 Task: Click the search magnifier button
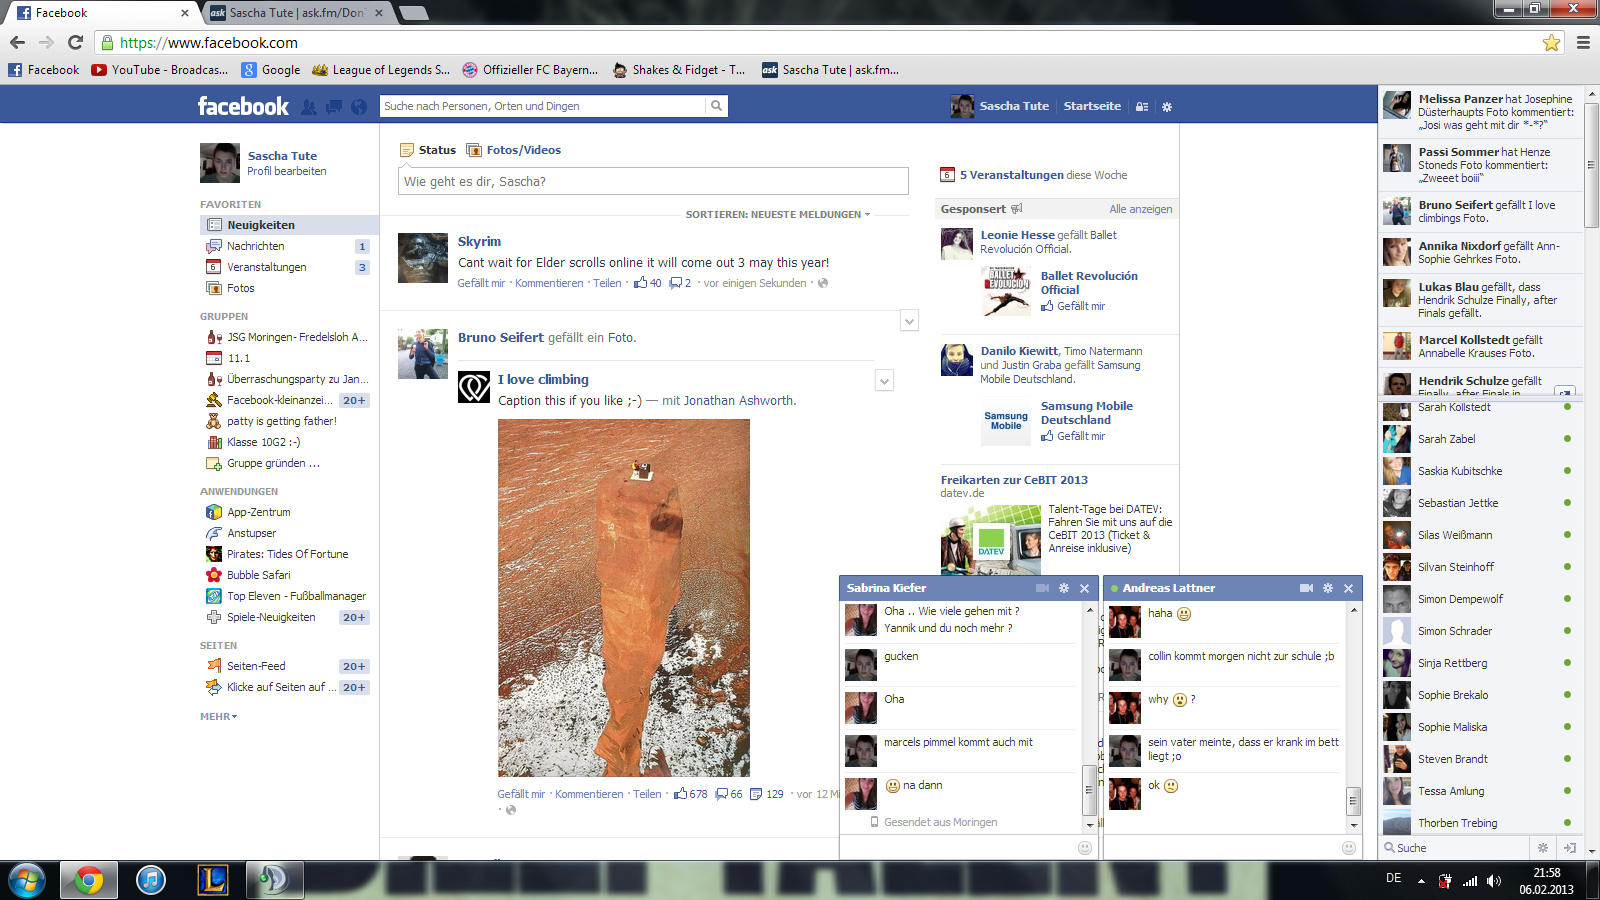pyautogui.click(x=716, y=106)
